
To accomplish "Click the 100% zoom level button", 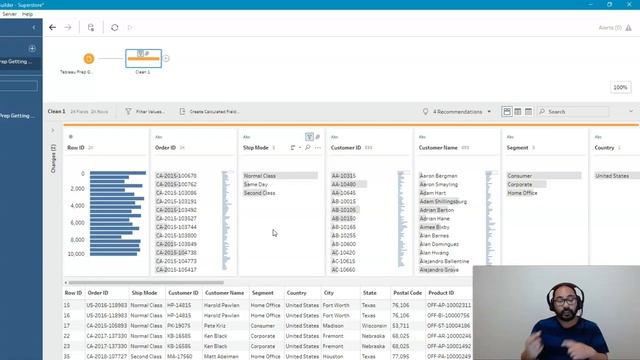I will pyautogui.click(x=620, y=87).
